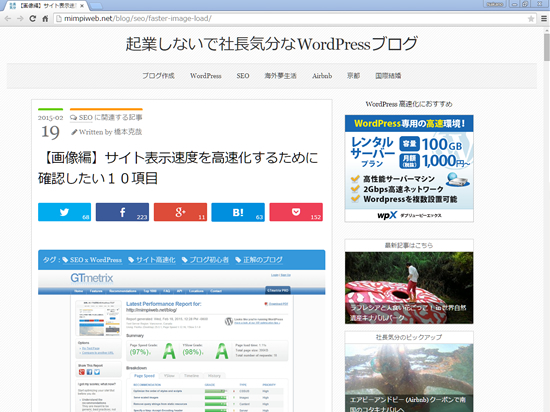
Task: Open the Airbnb coupon pickup article thumbnail
Action: (x=409, y=378)
